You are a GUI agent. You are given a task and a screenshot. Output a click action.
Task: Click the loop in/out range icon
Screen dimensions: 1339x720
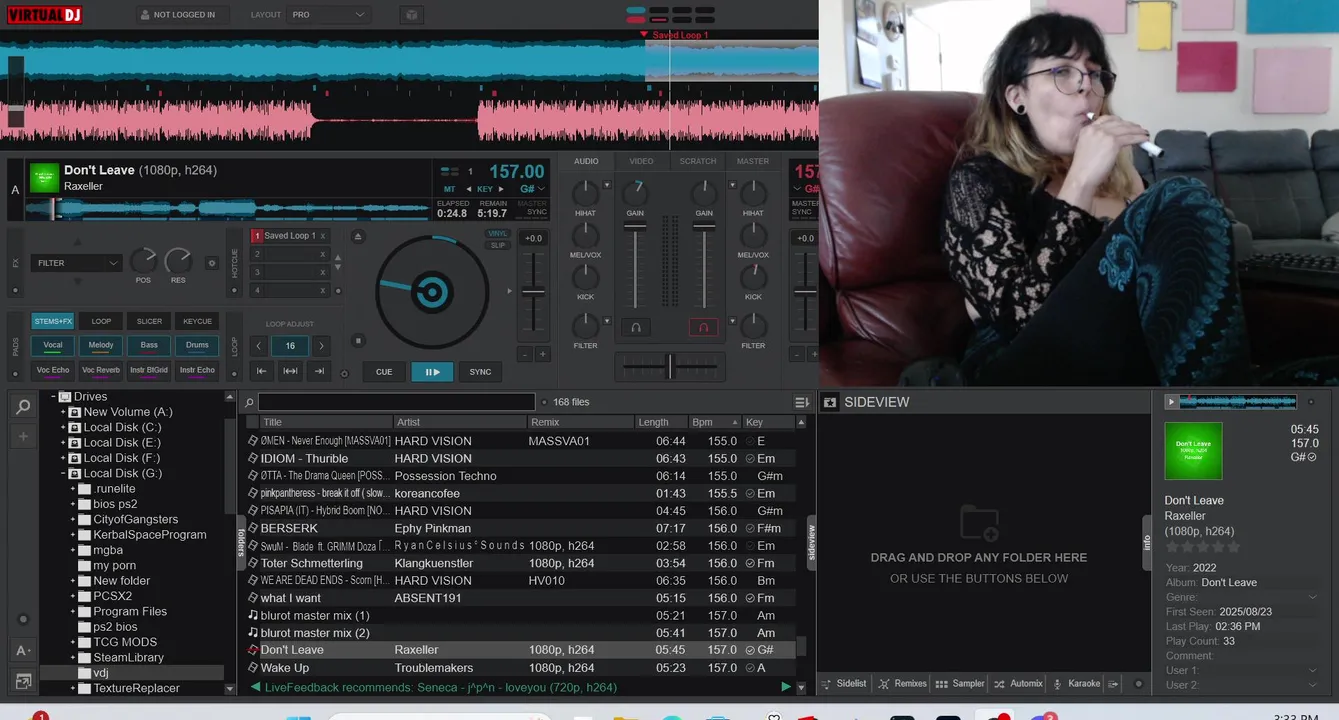pyautogui.click(x=290, y=371)
